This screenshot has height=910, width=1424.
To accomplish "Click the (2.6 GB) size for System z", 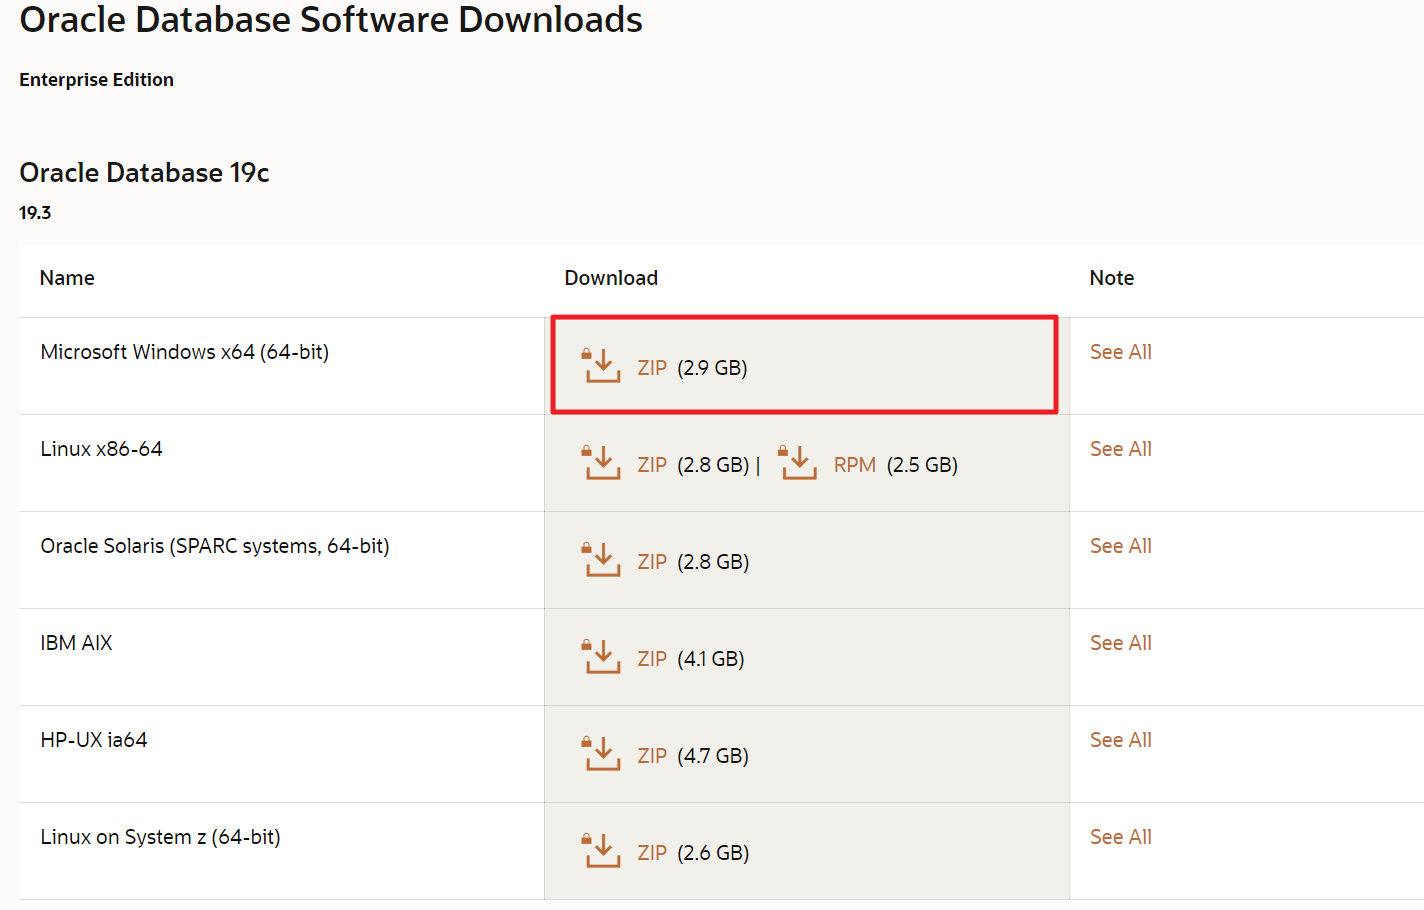I will (713, 853).
